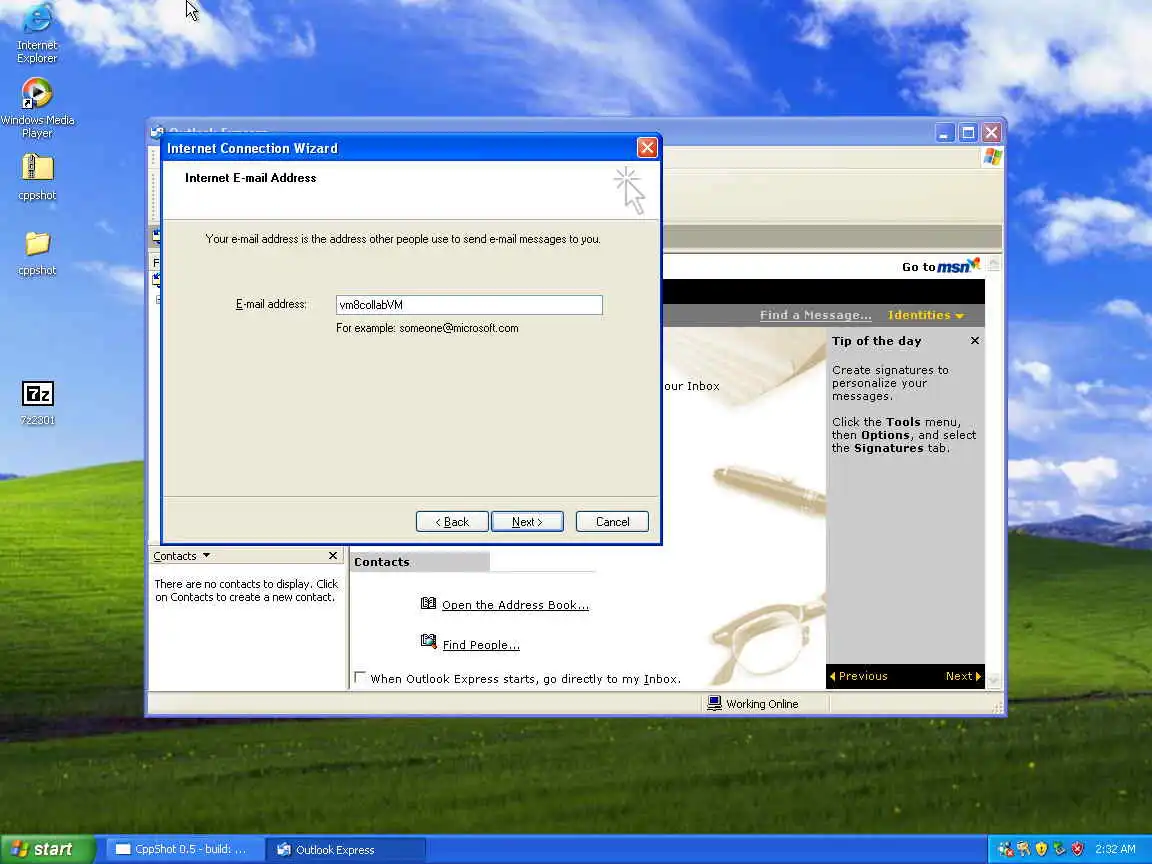This screenshot has height=864, width=1152.
Task: Click the Find People icon in Outlook Express
Action: [x=428, y=641]
